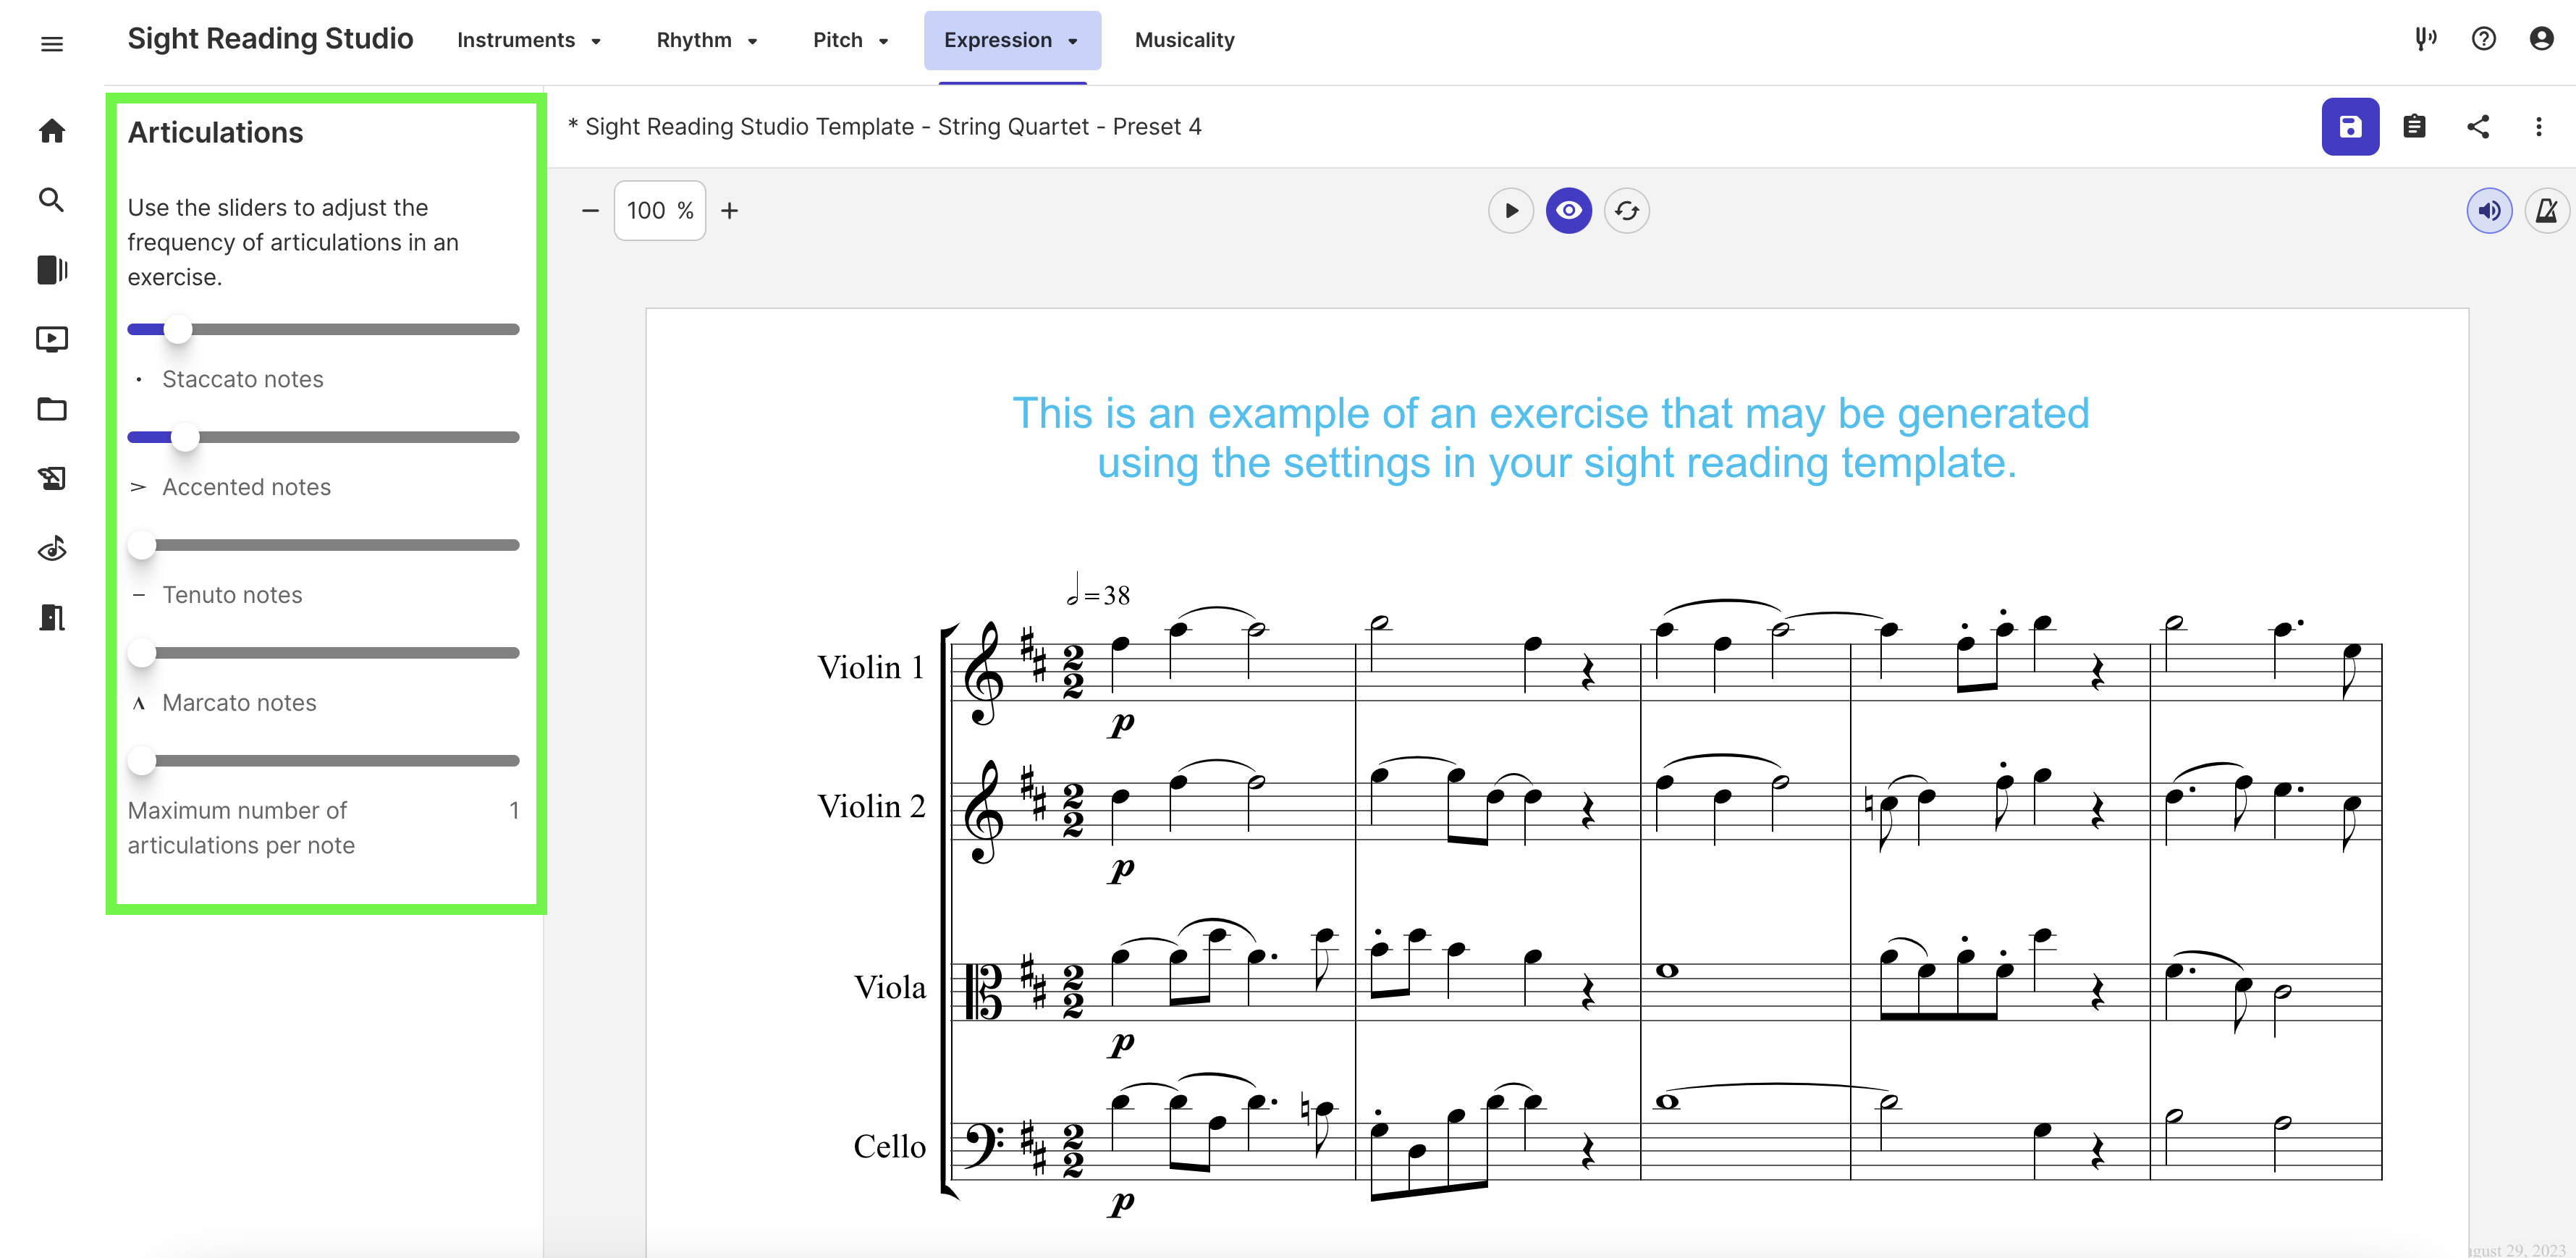Open the classroom board icon in sidebar

(x=52, y=478)
